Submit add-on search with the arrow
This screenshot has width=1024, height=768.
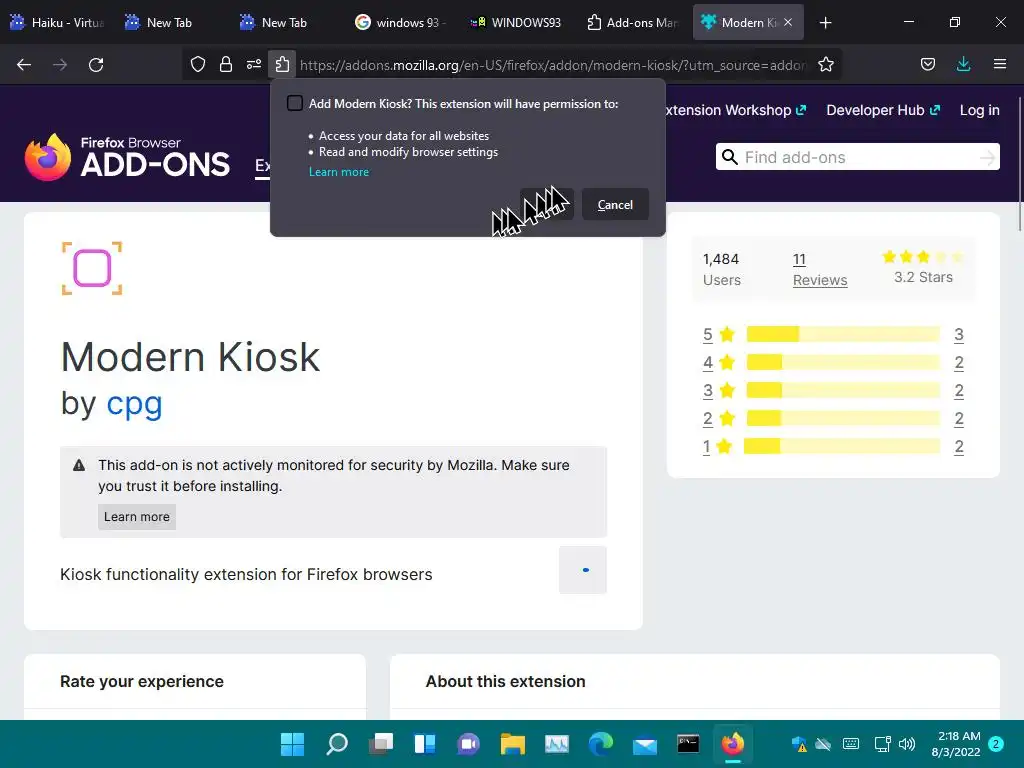[987, 157]
